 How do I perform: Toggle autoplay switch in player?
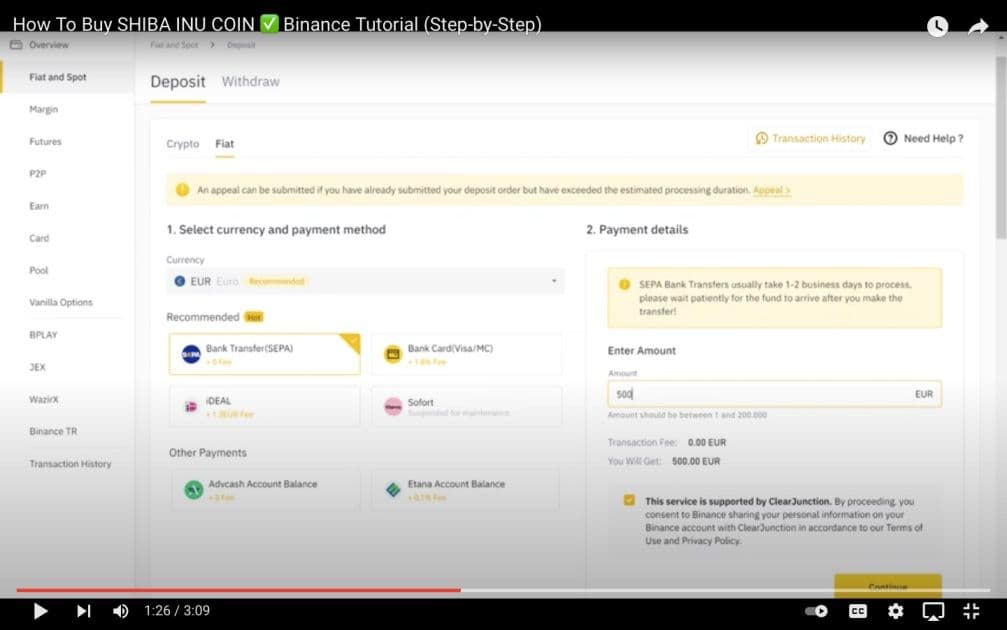click(x=816, y=611)
